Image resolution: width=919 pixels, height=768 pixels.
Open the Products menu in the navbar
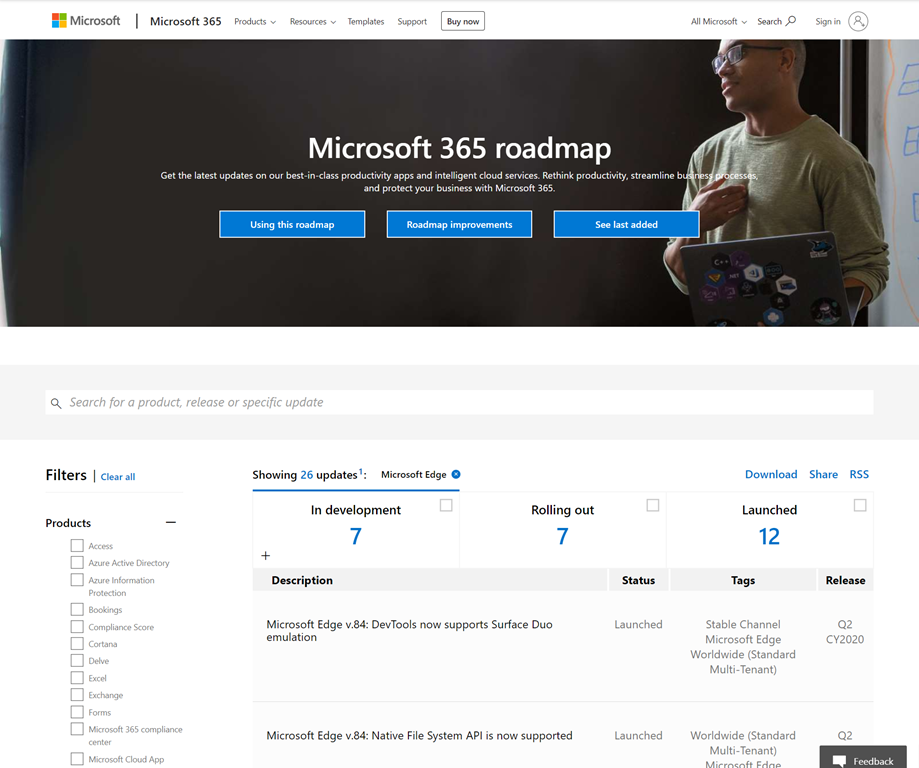pyautogui.click(x=254, y=20)
